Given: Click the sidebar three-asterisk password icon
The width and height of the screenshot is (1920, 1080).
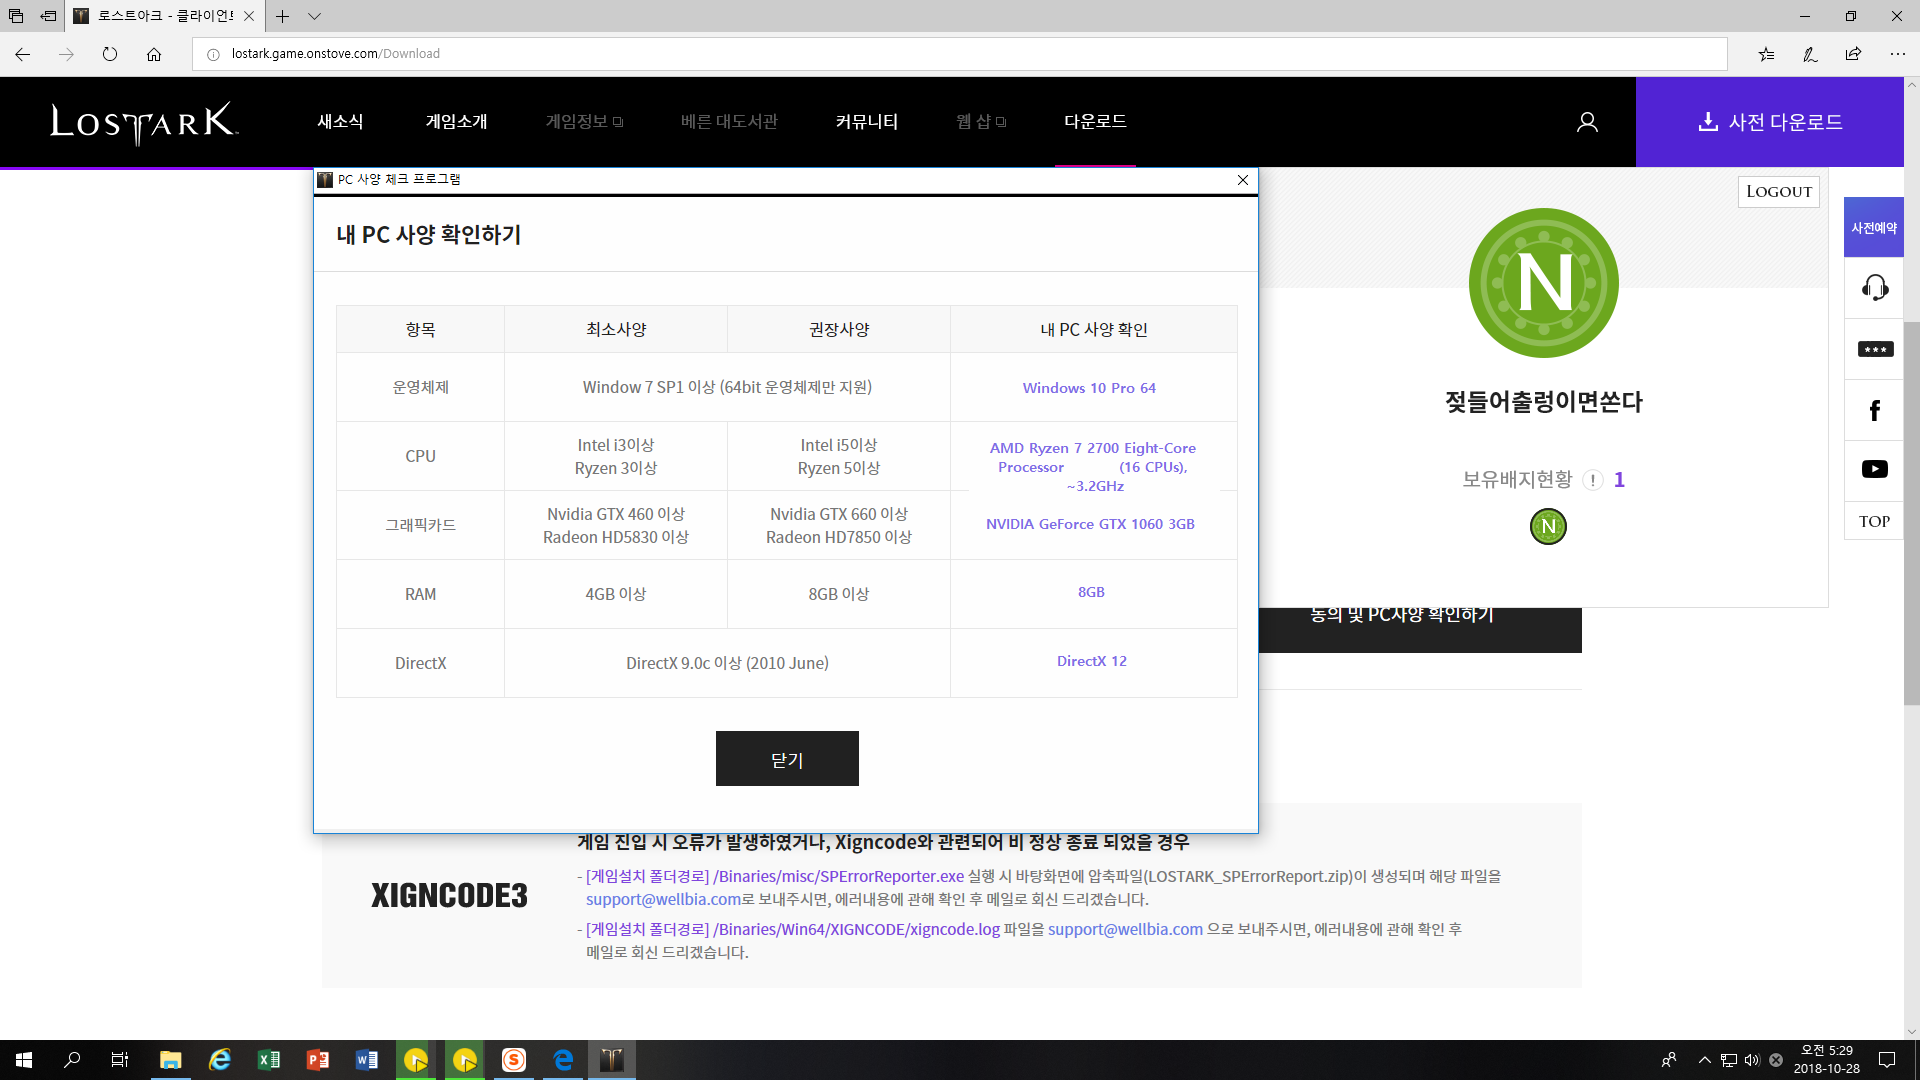Looking at the screenshot, I should pos(1874,349).
